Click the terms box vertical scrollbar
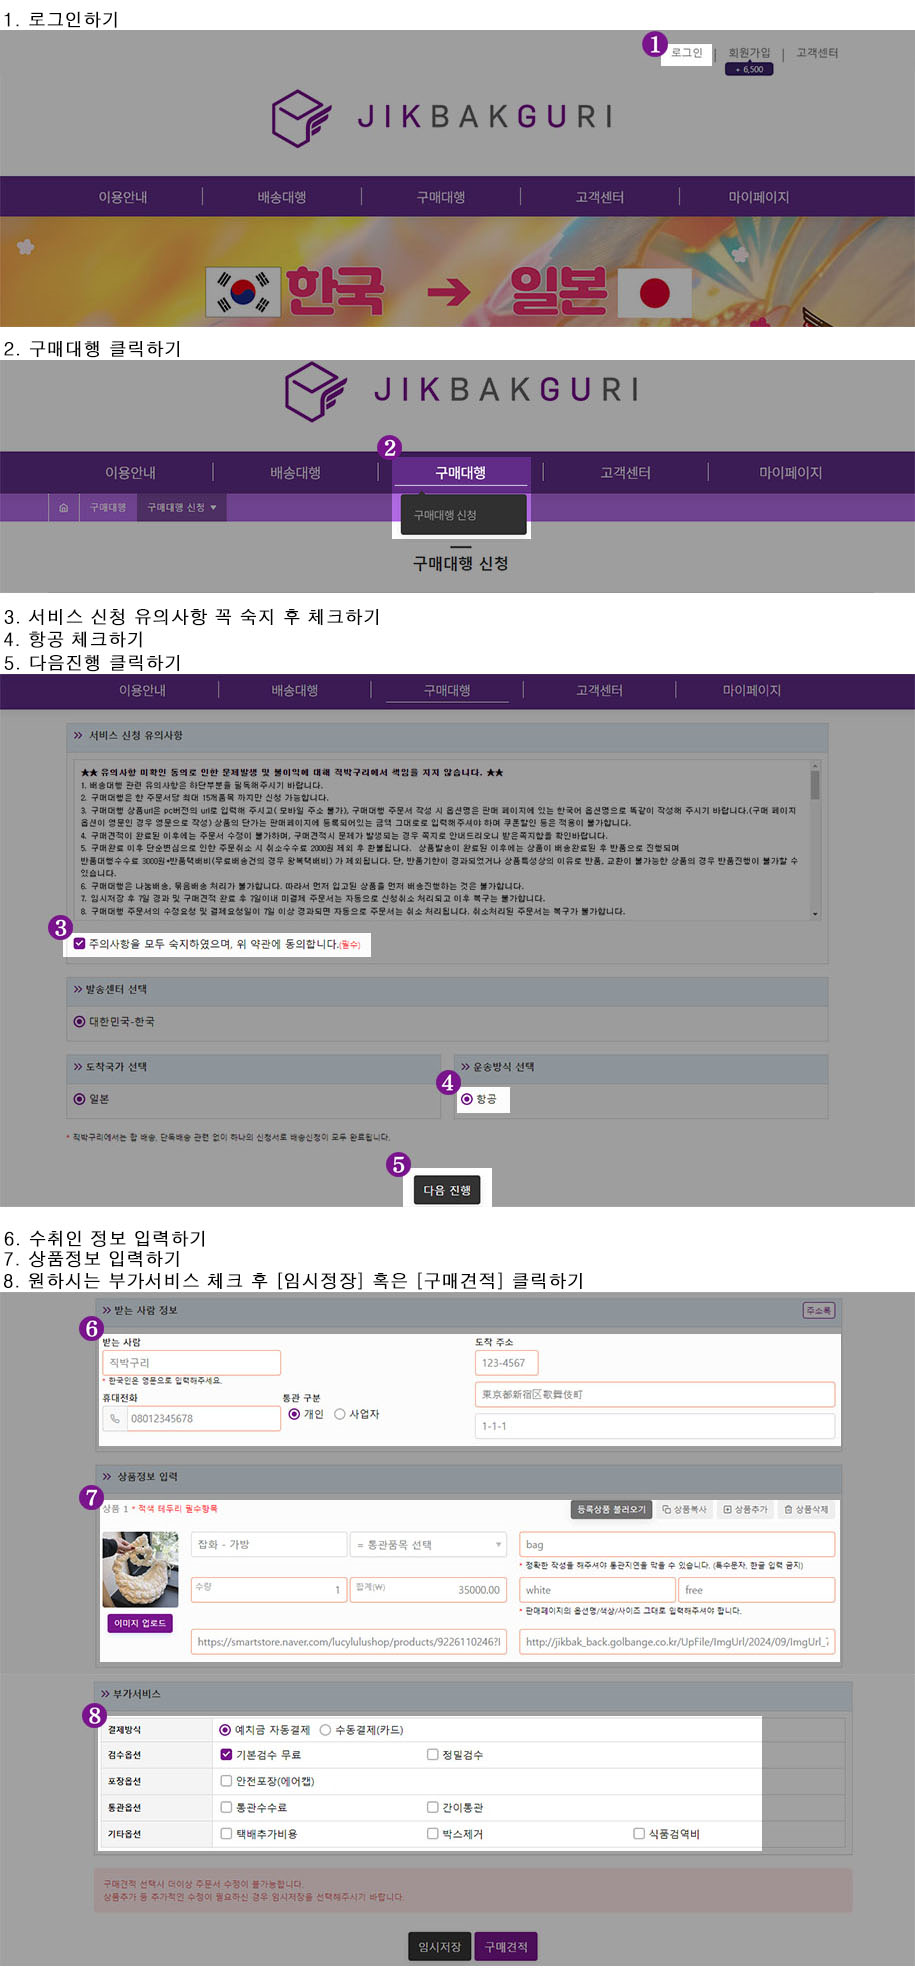The image size is (915, 1982). click(816, 840)
